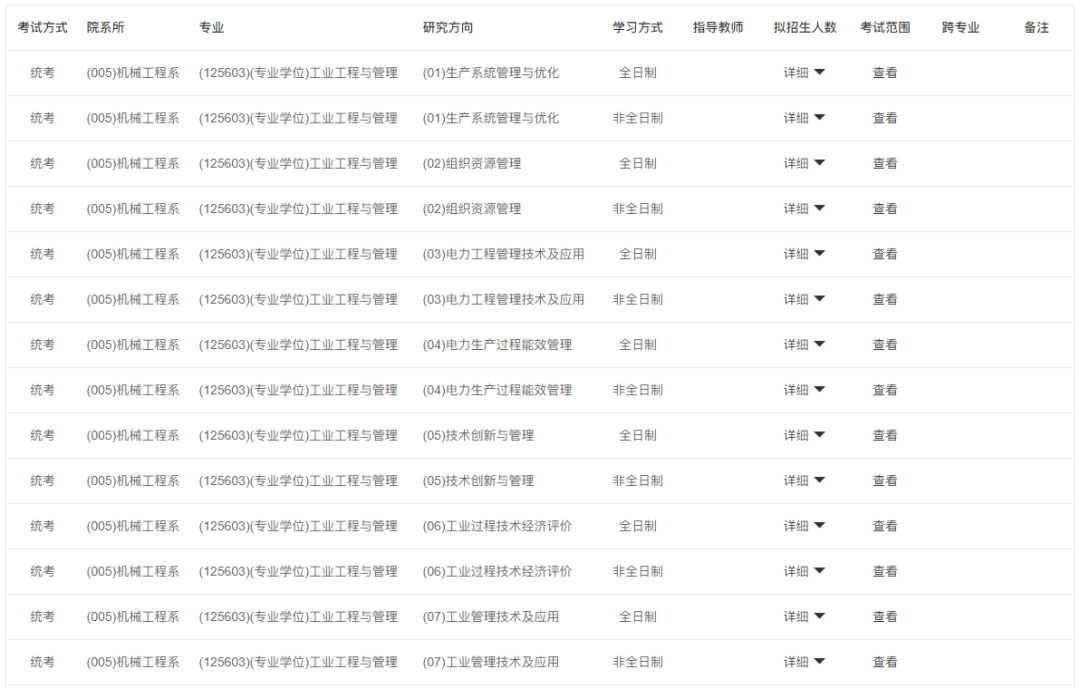Viewport: 1080px width, 689px height.
Task: Show 详细 for part-time (05)技术创新与管理
Action: click(804, 481)
